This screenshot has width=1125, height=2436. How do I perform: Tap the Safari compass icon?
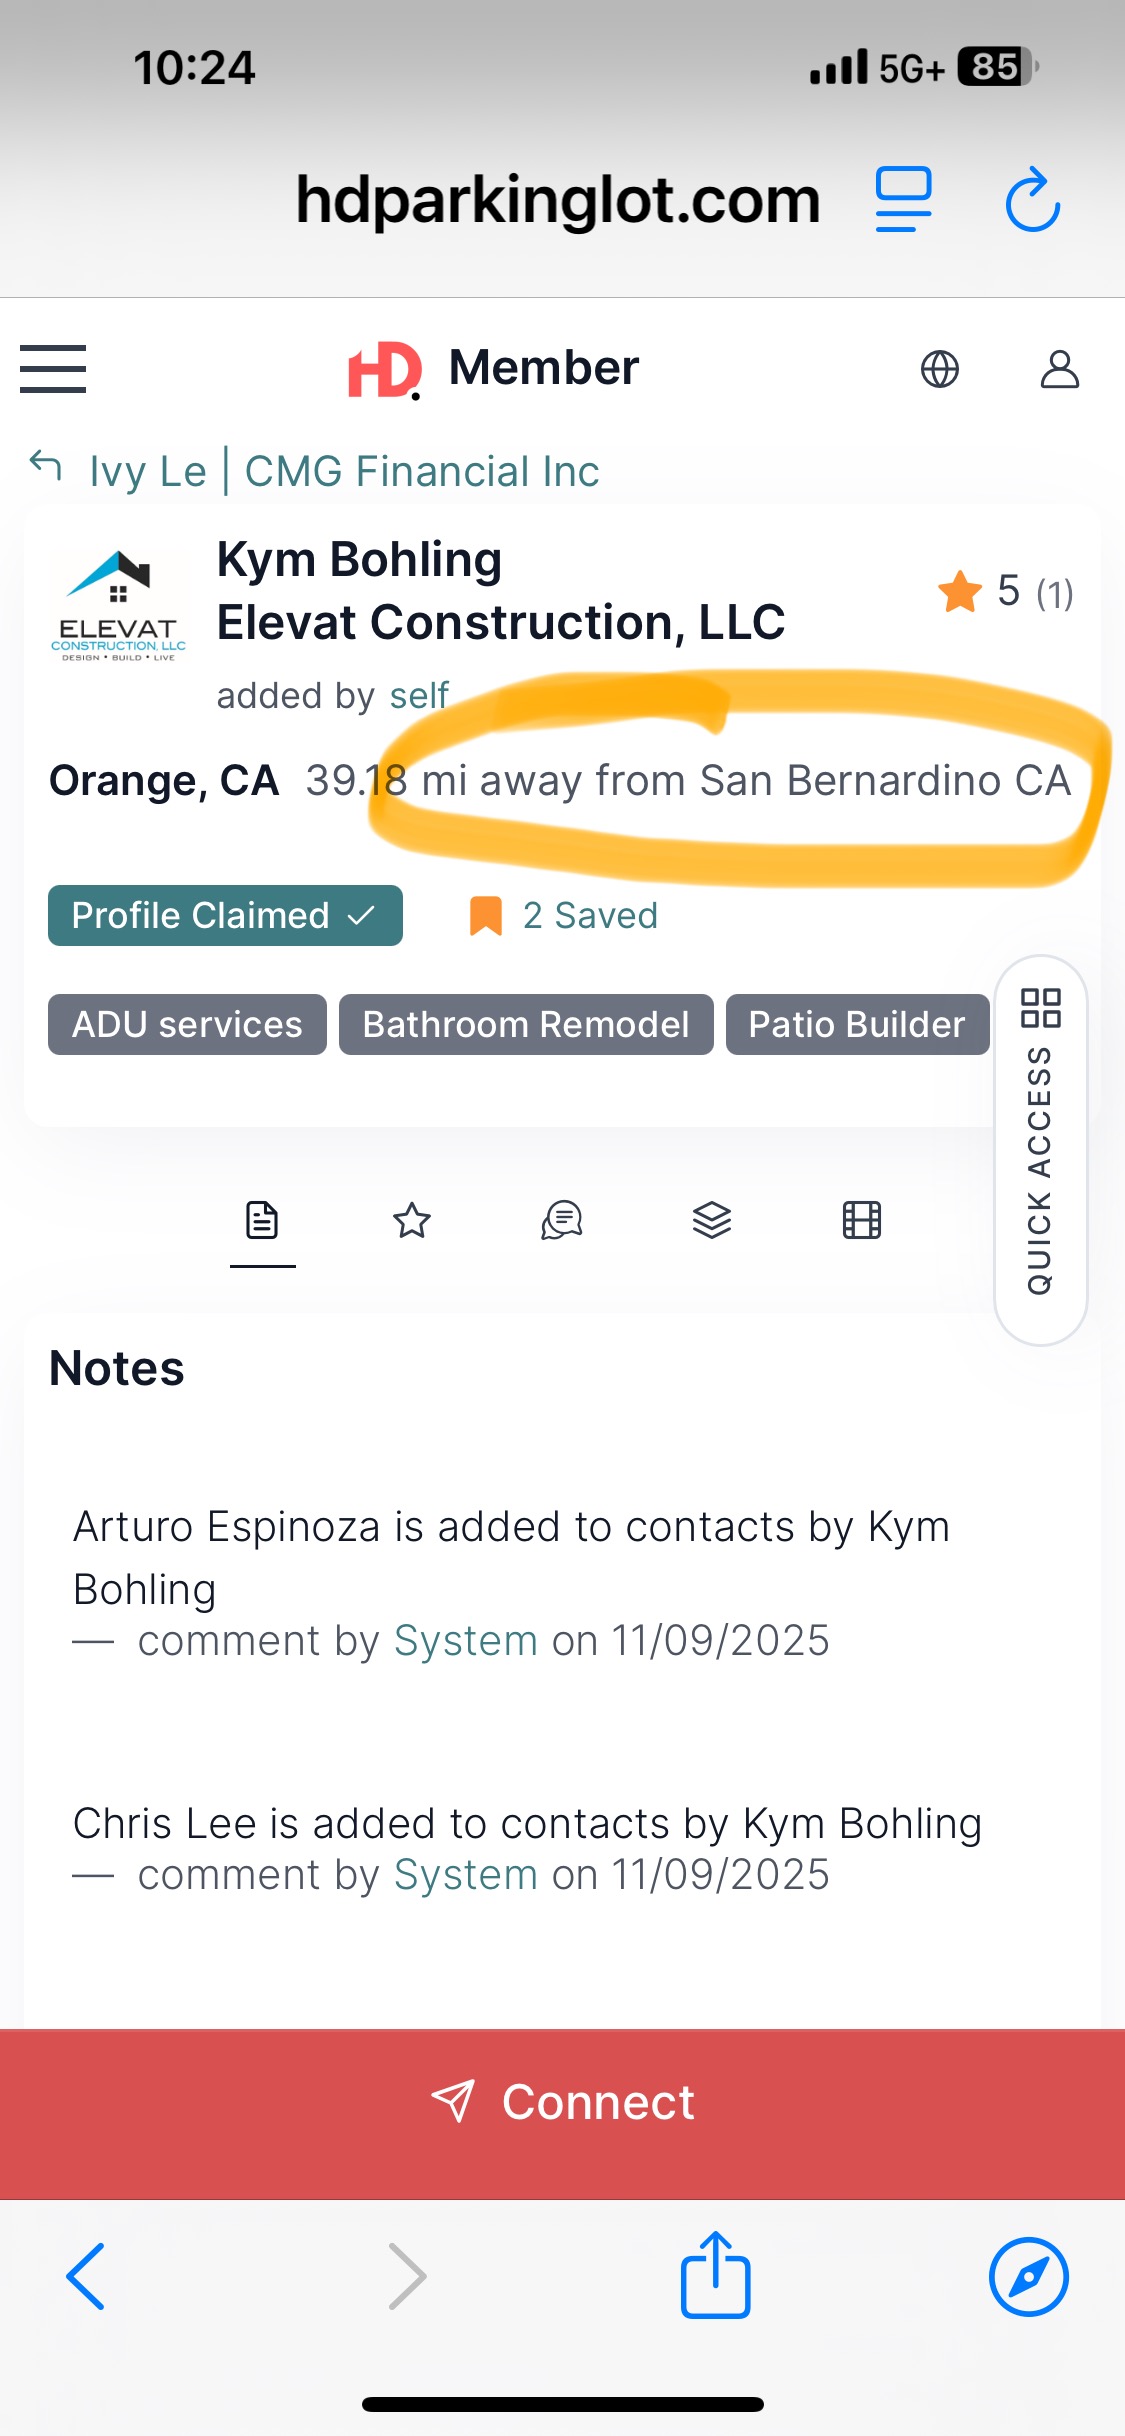[x=1028, y=2276]
